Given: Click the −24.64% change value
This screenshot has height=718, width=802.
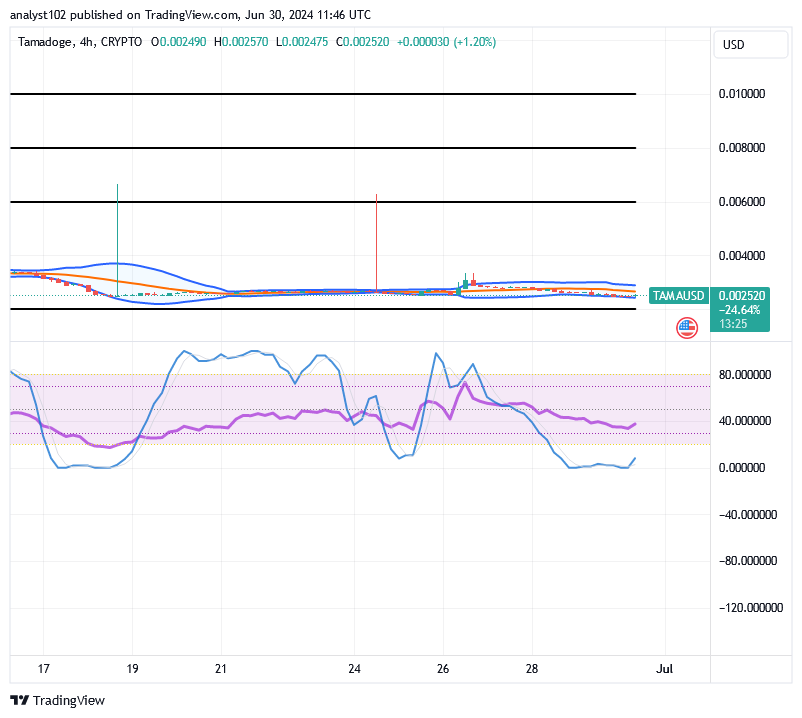Looking at the screenshot, I should pos(739,310).
